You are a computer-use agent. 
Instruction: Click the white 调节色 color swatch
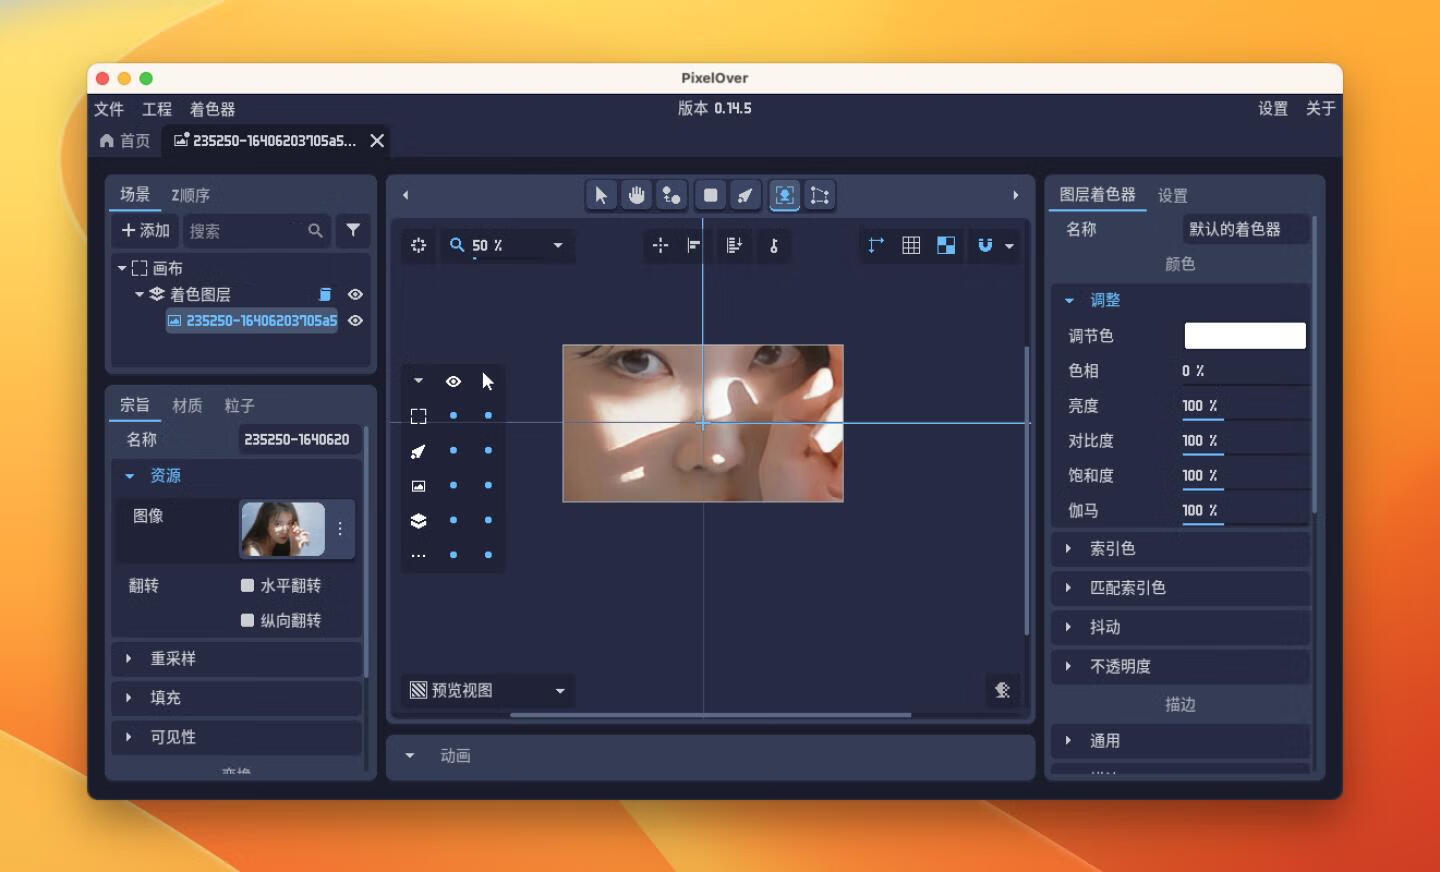(x=1245, y=335)
